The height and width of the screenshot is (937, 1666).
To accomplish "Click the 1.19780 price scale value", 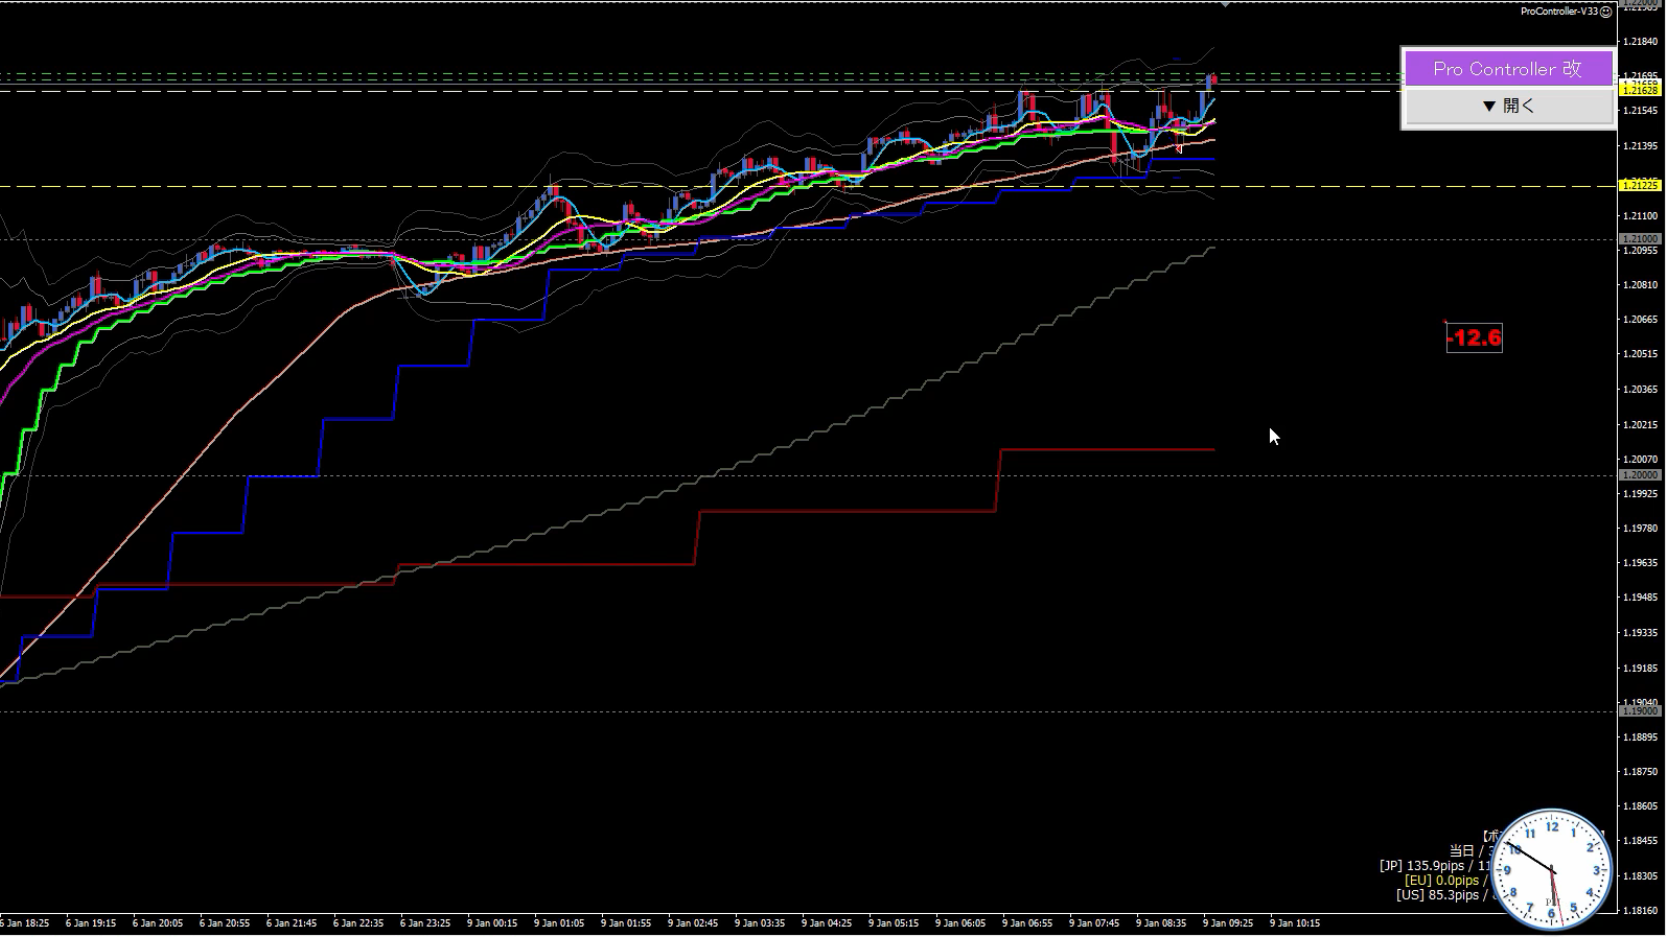I will point(1641,528).
